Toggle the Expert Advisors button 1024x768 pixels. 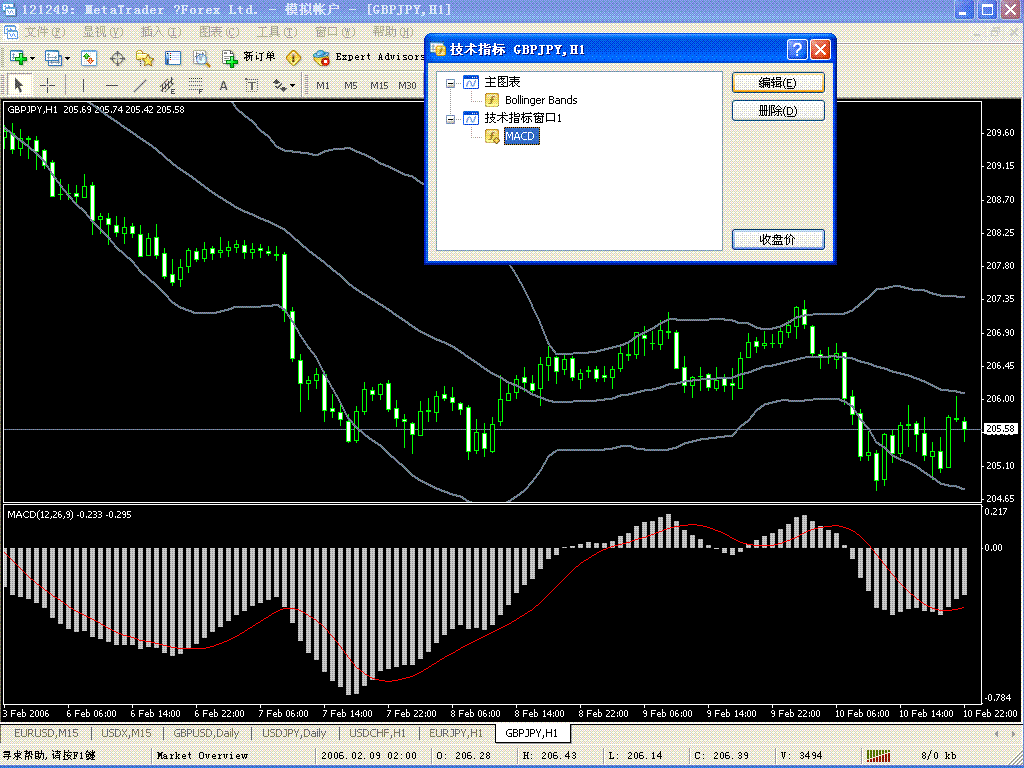(x=368, y=57)
